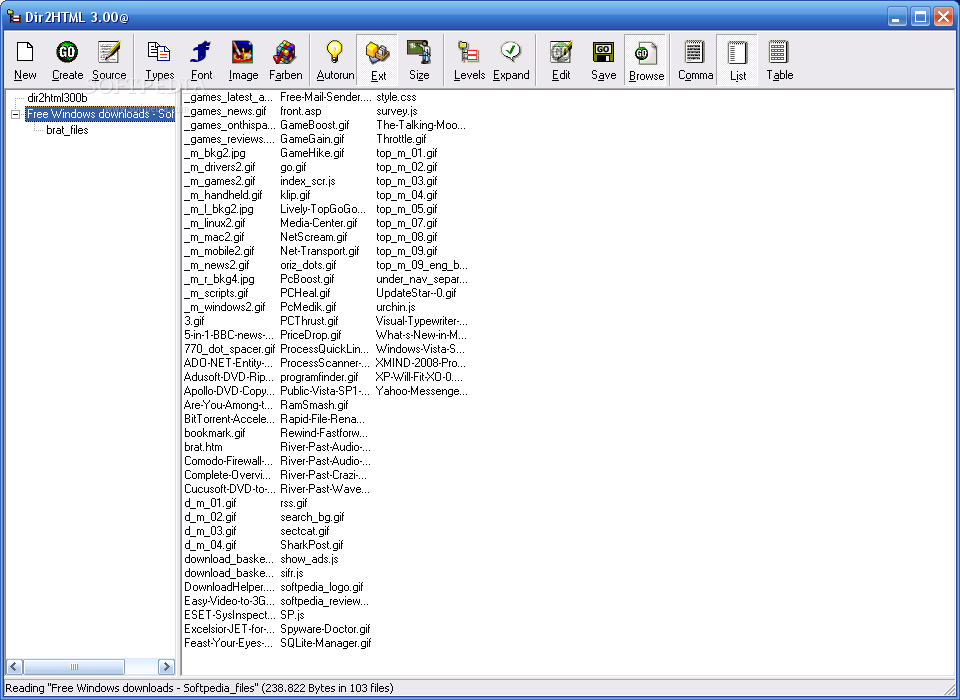The width and height of the screenshot is (960, 700).
Task: Click the Edit toolbar icon
Action: pos(561,60)
